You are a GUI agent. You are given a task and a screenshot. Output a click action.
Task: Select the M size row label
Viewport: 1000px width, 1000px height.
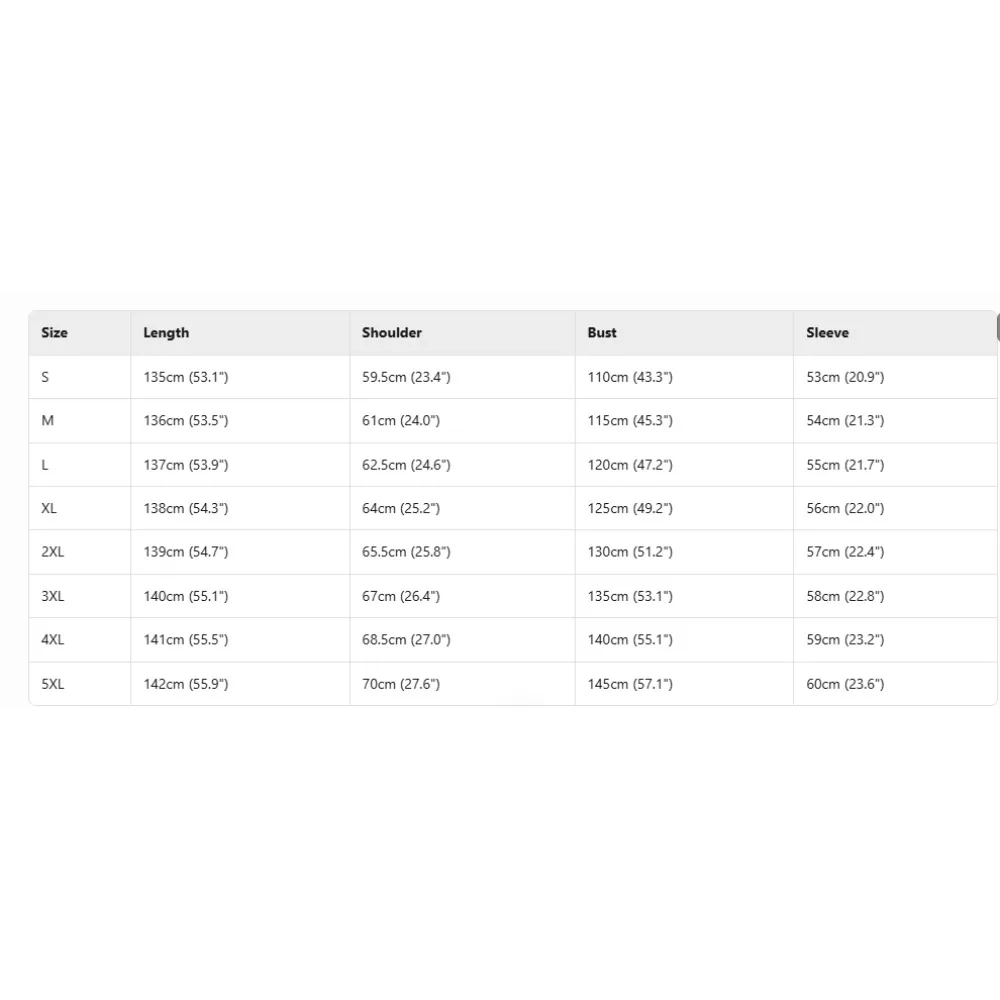click(47, 421)
